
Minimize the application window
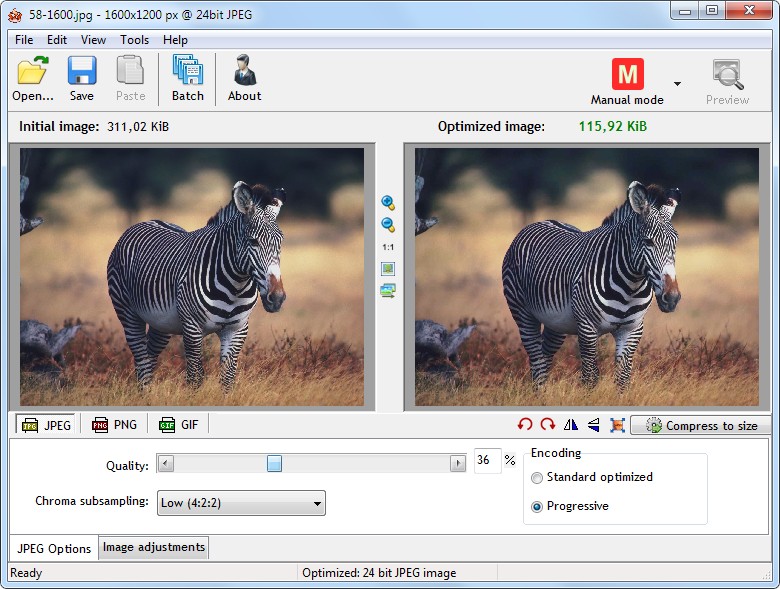(x=685, y=11)
